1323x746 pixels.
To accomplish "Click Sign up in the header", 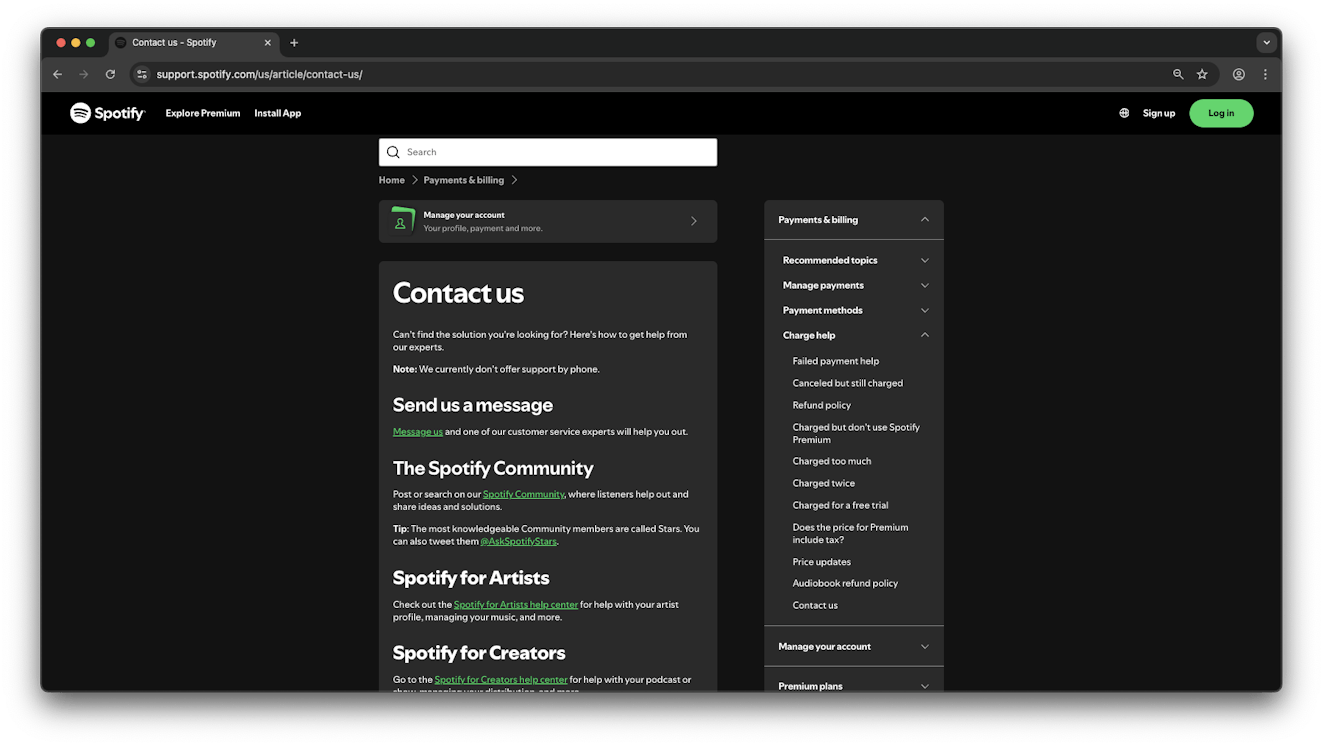I will pyautogui.click(x=1159, y=113).
